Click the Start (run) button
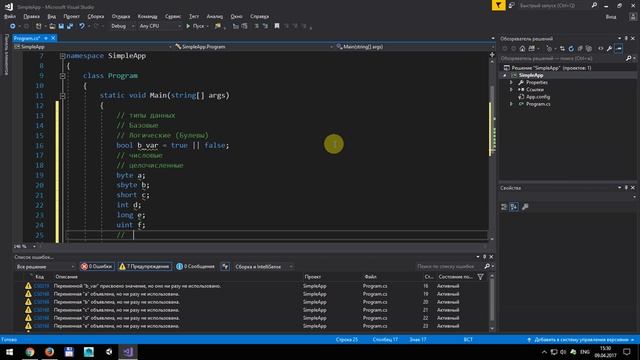The width and height of the screenshot is (640, 360). click(x=197, y=26)
